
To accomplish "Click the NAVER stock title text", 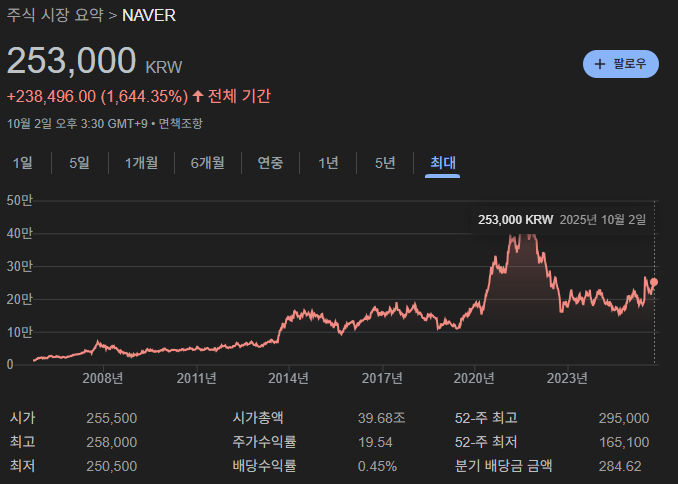I will coord(149,16).
